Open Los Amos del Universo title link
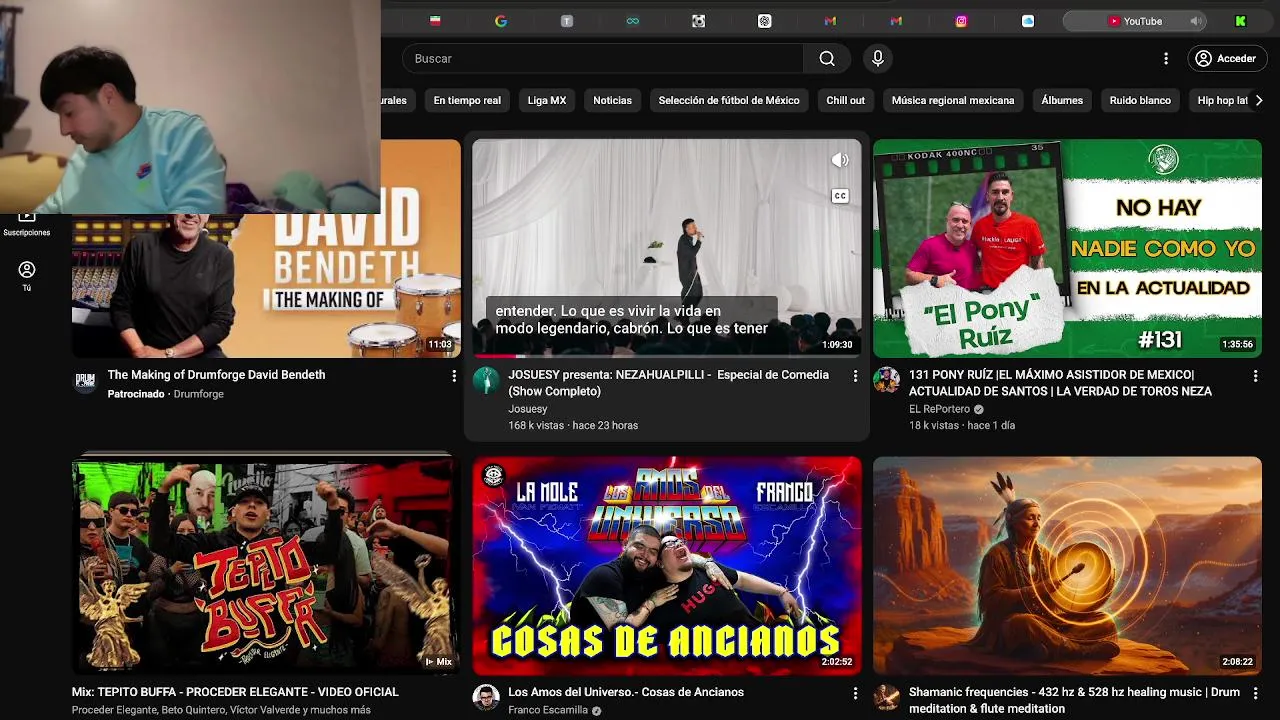This screenshot has height=720, width=1280. tap(626, 692)
